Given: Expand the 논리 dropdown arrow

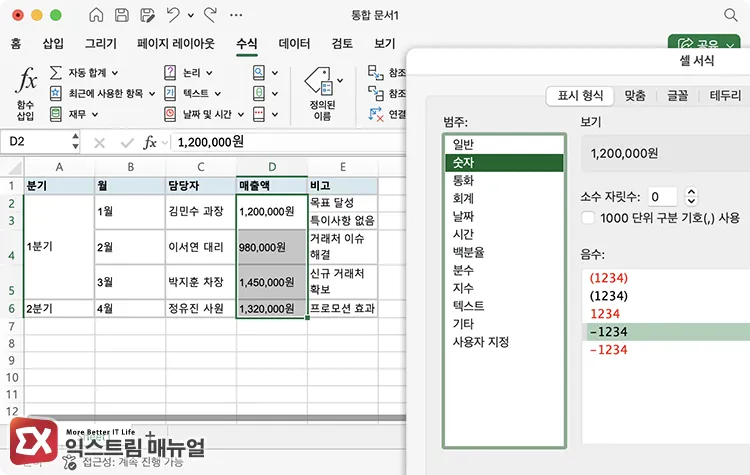Looking at the screenshot, I should click(209, 73).
